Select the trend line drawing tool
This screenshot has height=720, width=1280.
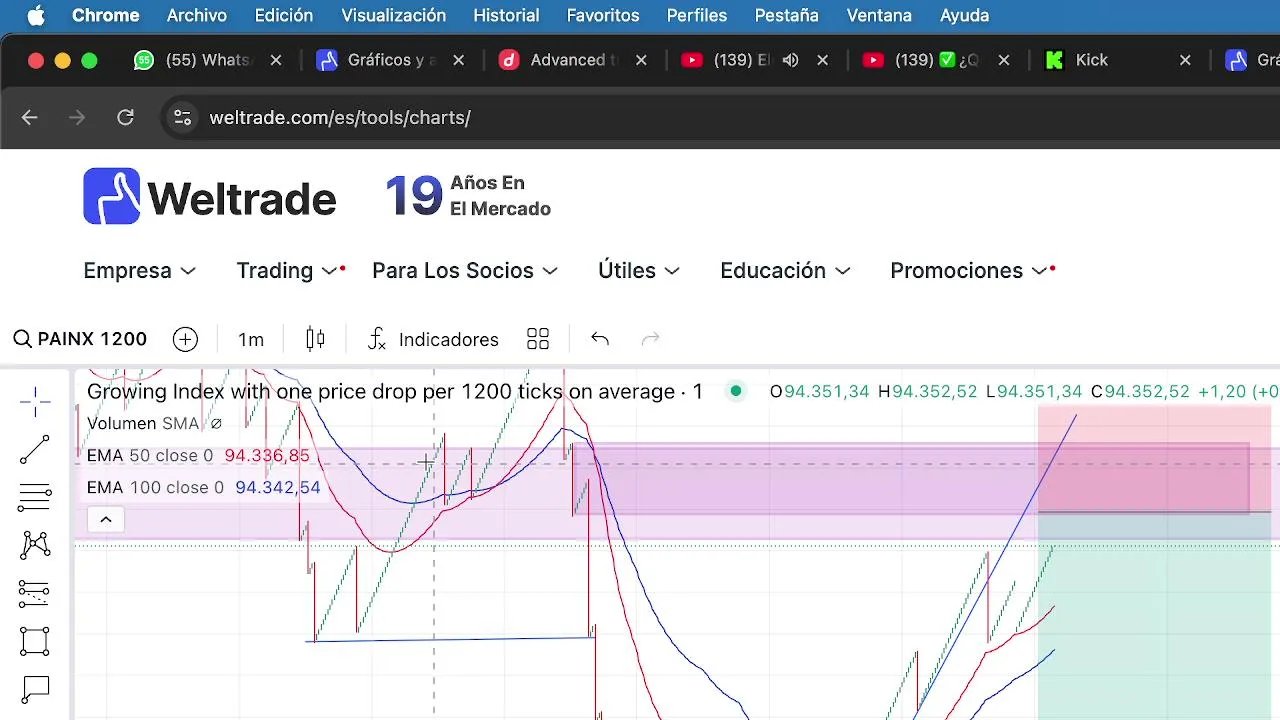[x=35, y=450]
